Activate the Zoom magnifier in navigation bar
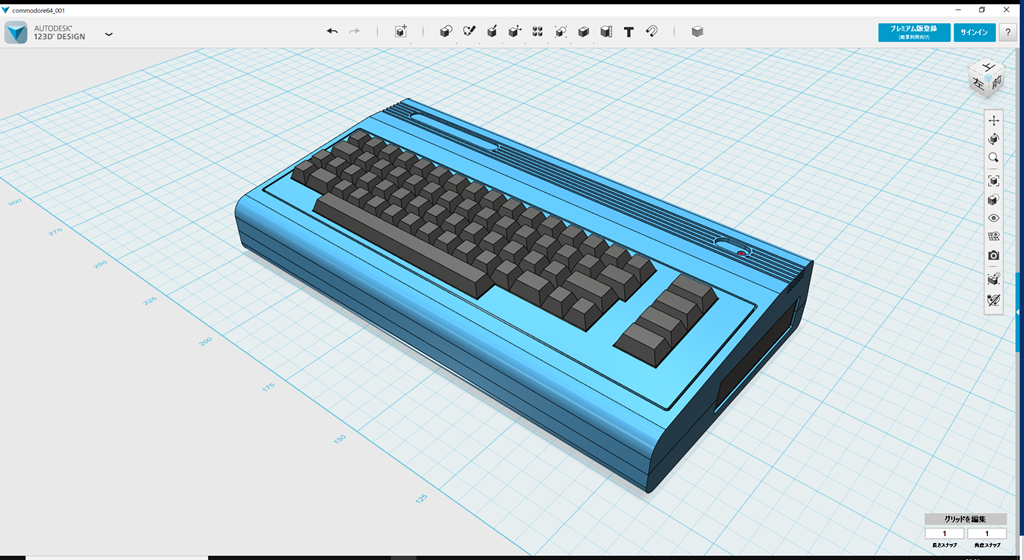Viewport: 1024px width, 560px height. (x=993, y=158)
